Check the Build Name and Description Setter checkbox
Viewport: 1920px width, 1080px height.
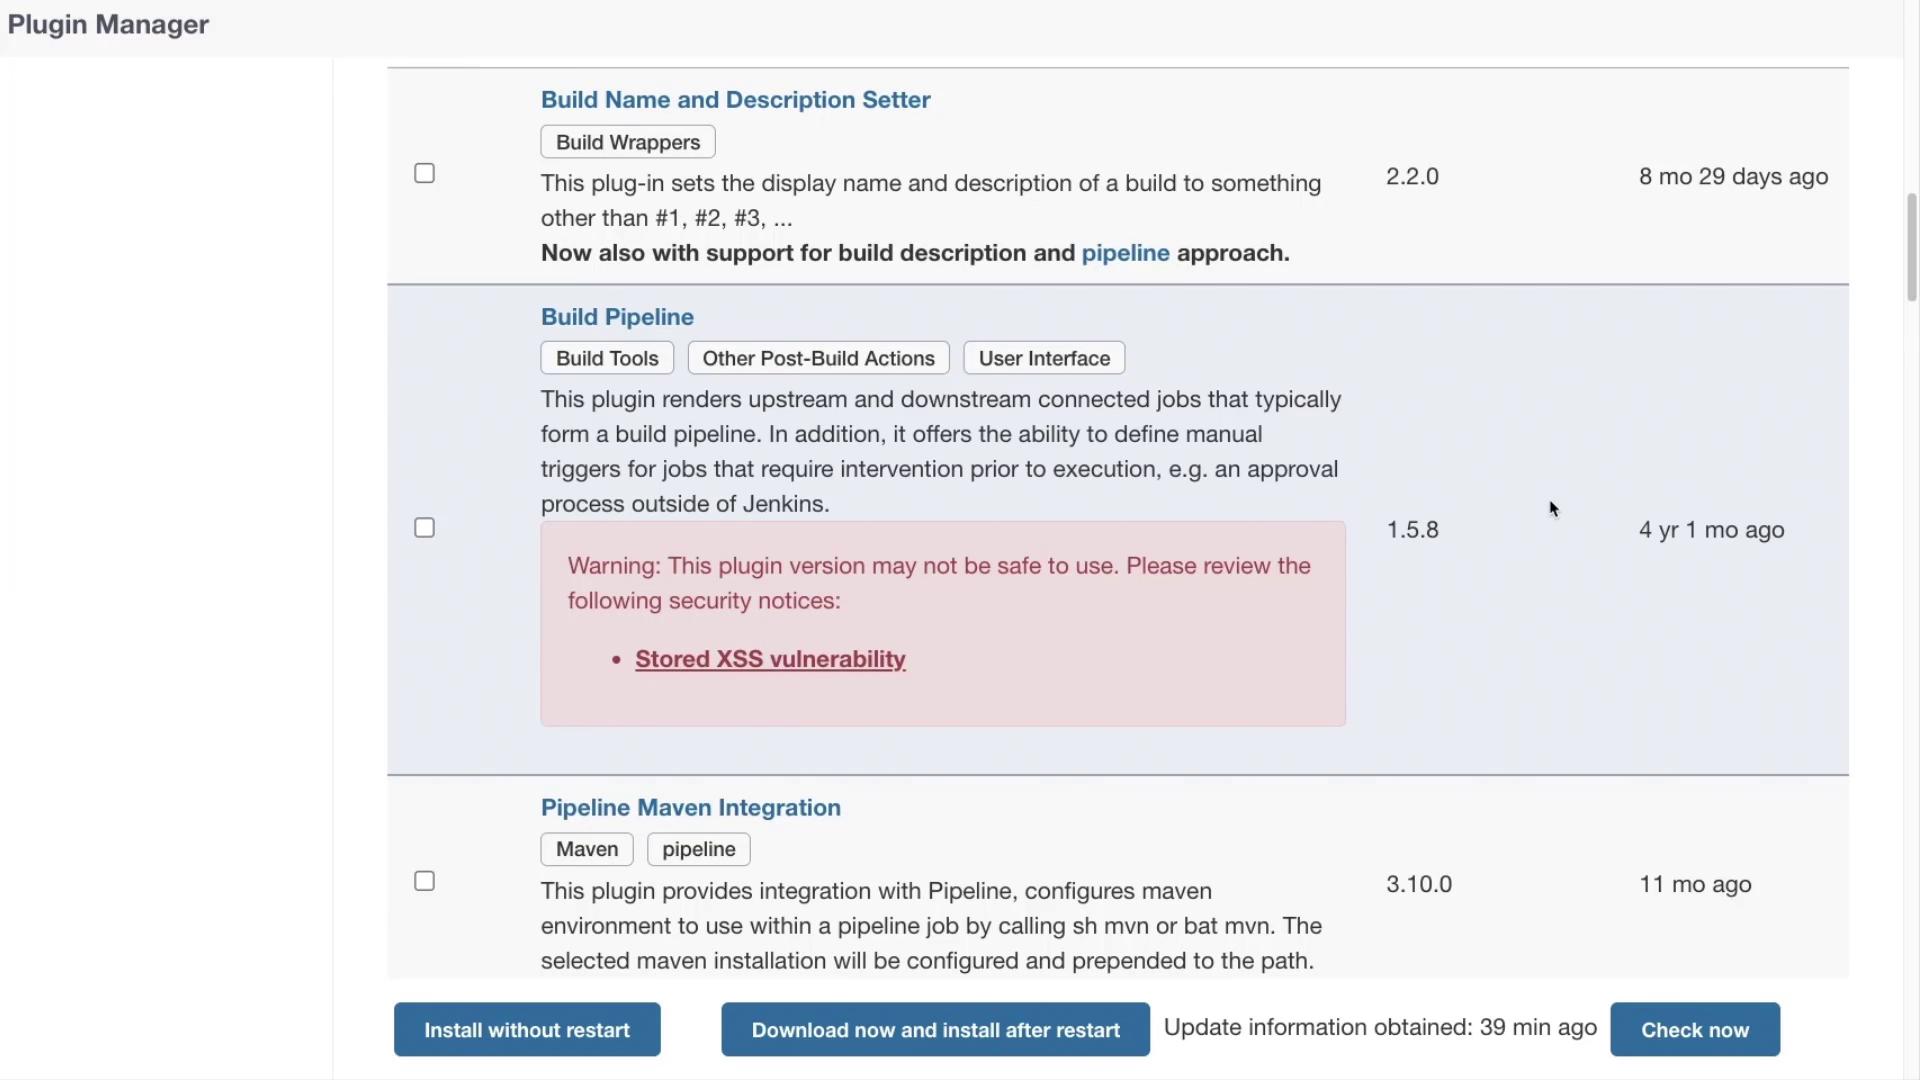point(424,174)
